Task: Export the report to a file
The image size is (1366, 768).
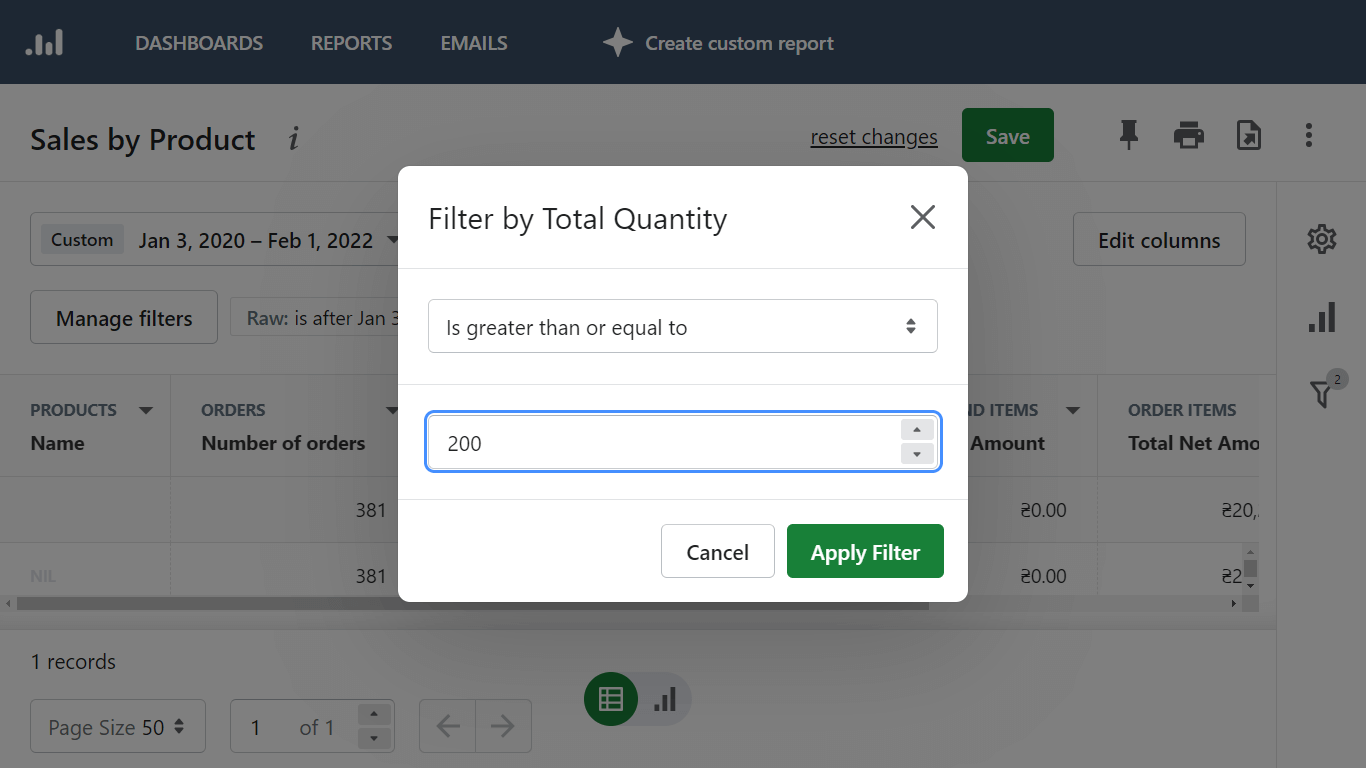Action: [x=1249, y=135]
